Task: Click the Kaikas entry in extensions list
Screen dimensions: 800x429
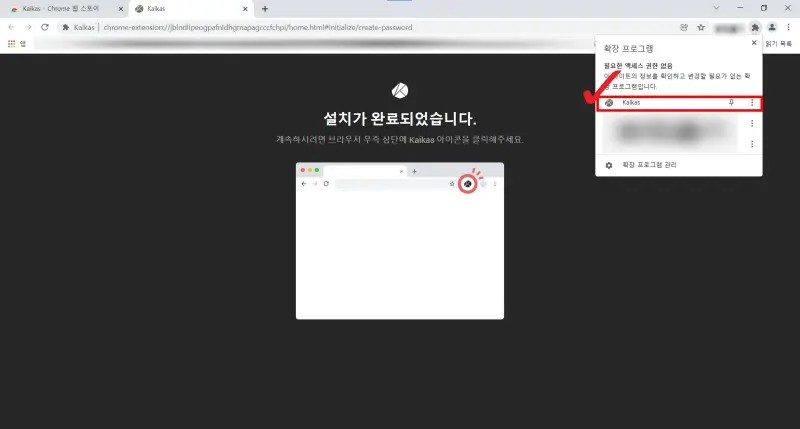Action: tap(679, 103)
